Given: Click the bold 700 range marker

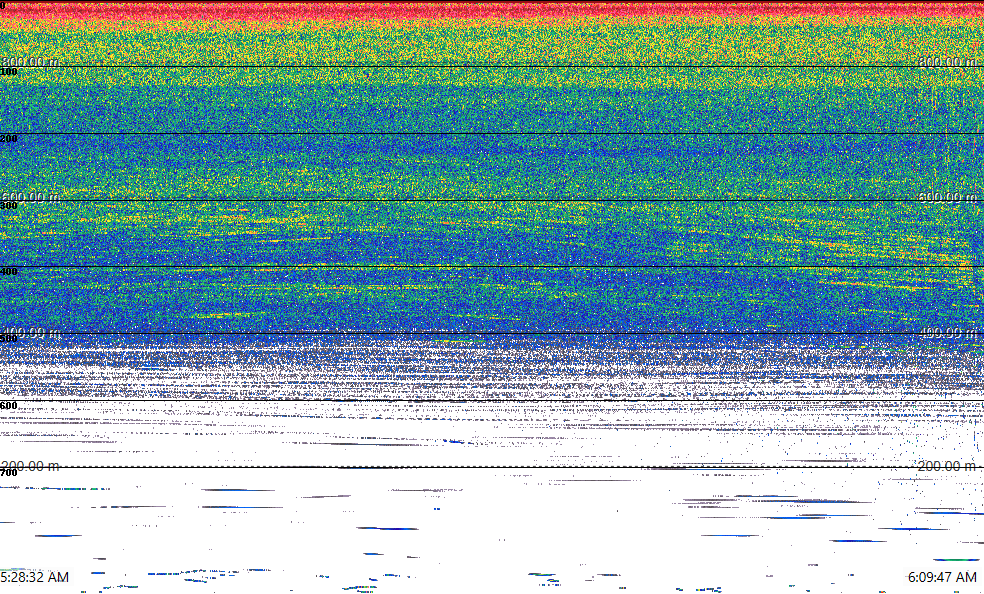Looking at the screenshot, I should coord(9,472).
